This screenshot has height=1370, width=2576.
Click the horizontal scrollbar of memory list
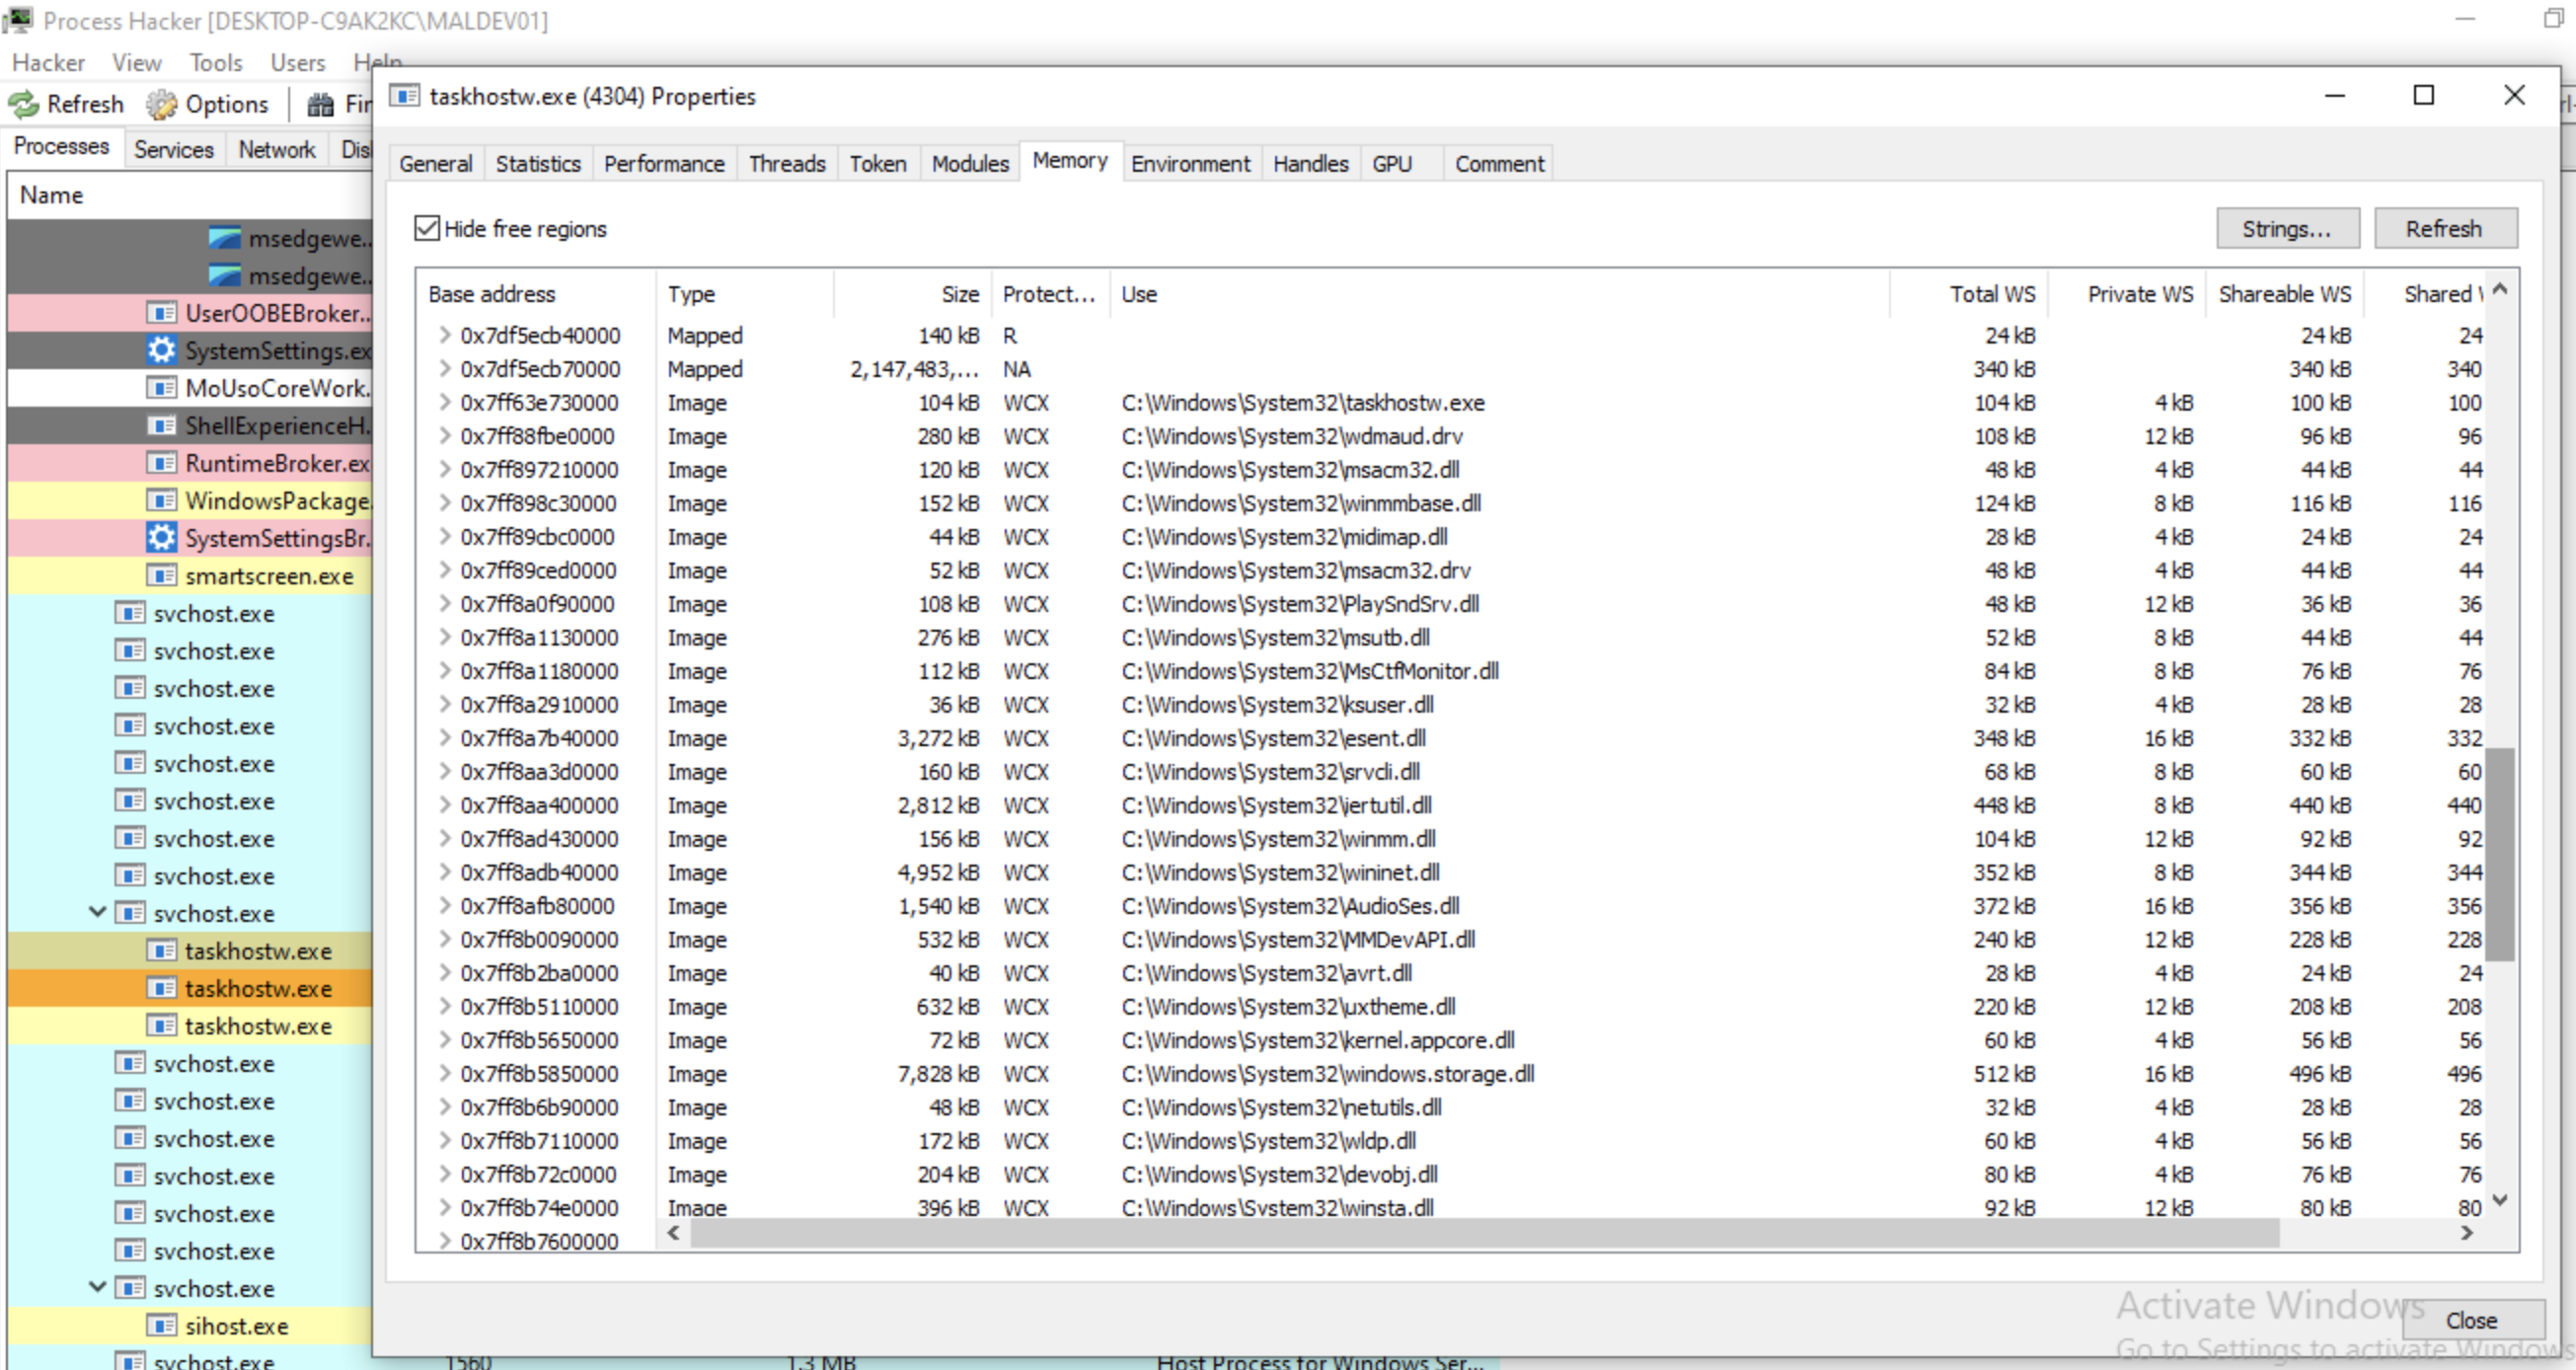click(x=1480, y=1233)
